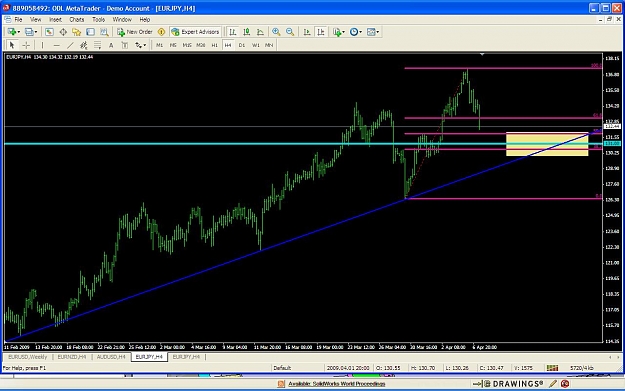
Task: Expand the New Chart dropdown arrow
Action: pyautogui.click(x=19, y=32)
